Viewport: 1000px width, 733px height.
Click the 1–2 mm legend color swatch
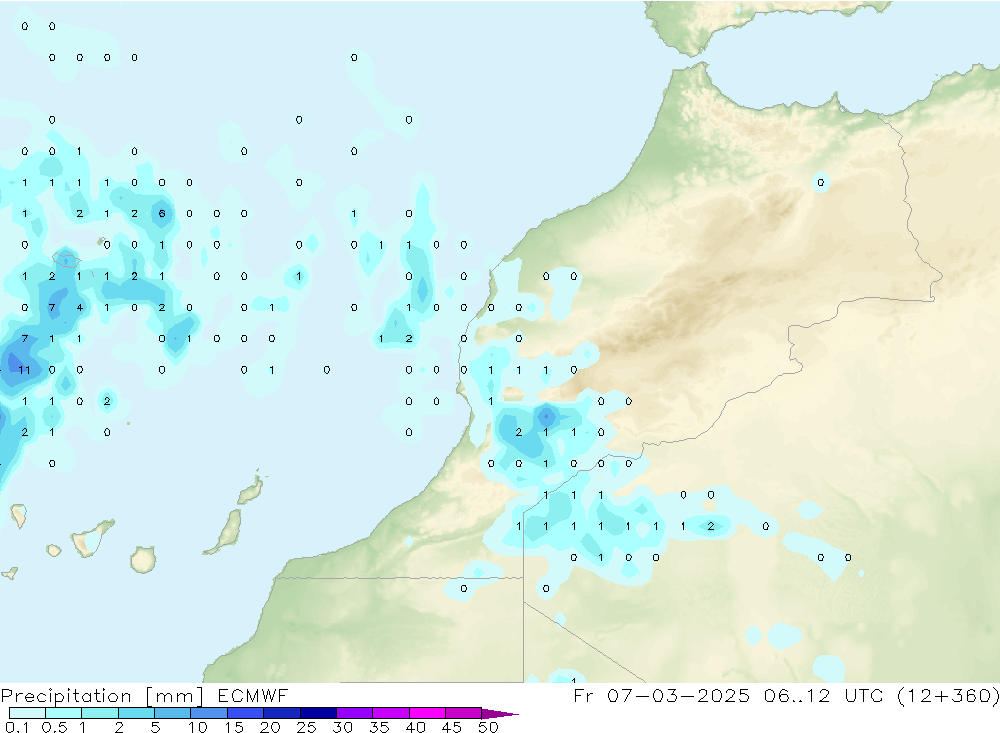[x=100, y=713]
